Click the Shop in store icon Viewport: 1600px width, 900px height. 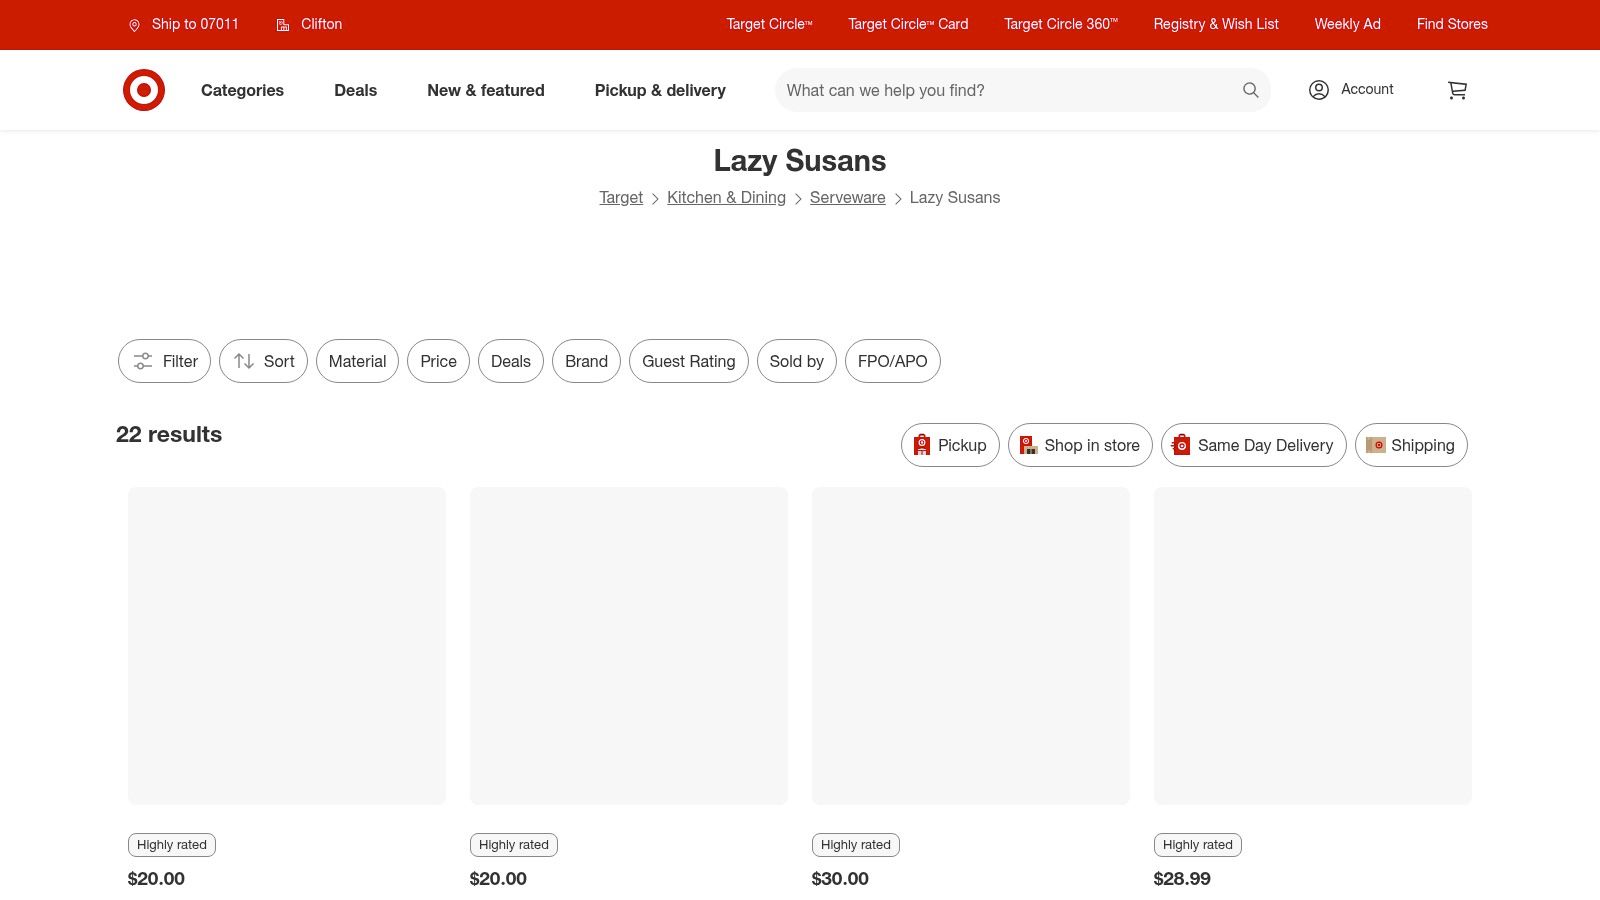pos(1028,445)
